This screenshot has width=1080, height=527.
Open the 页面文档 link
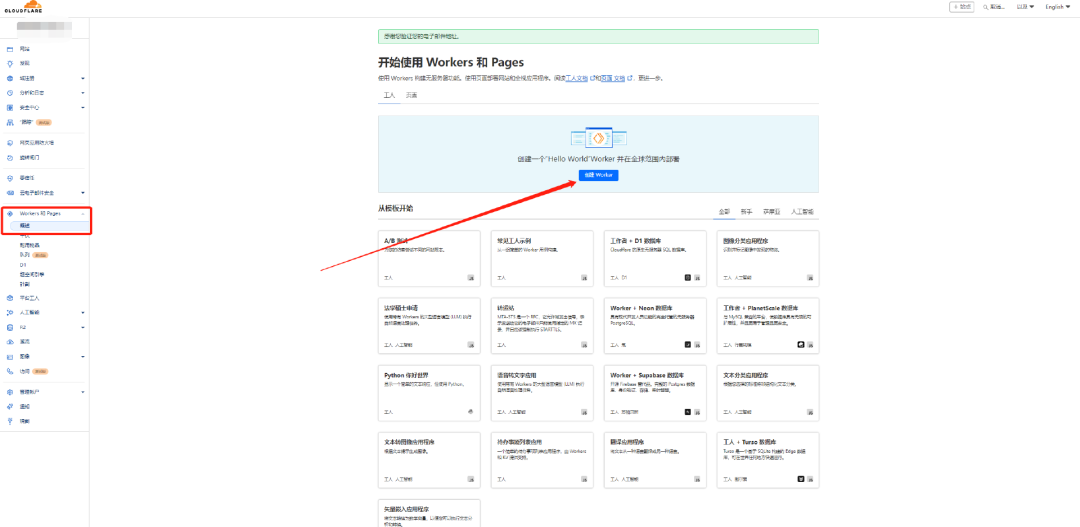coord(612,79)
